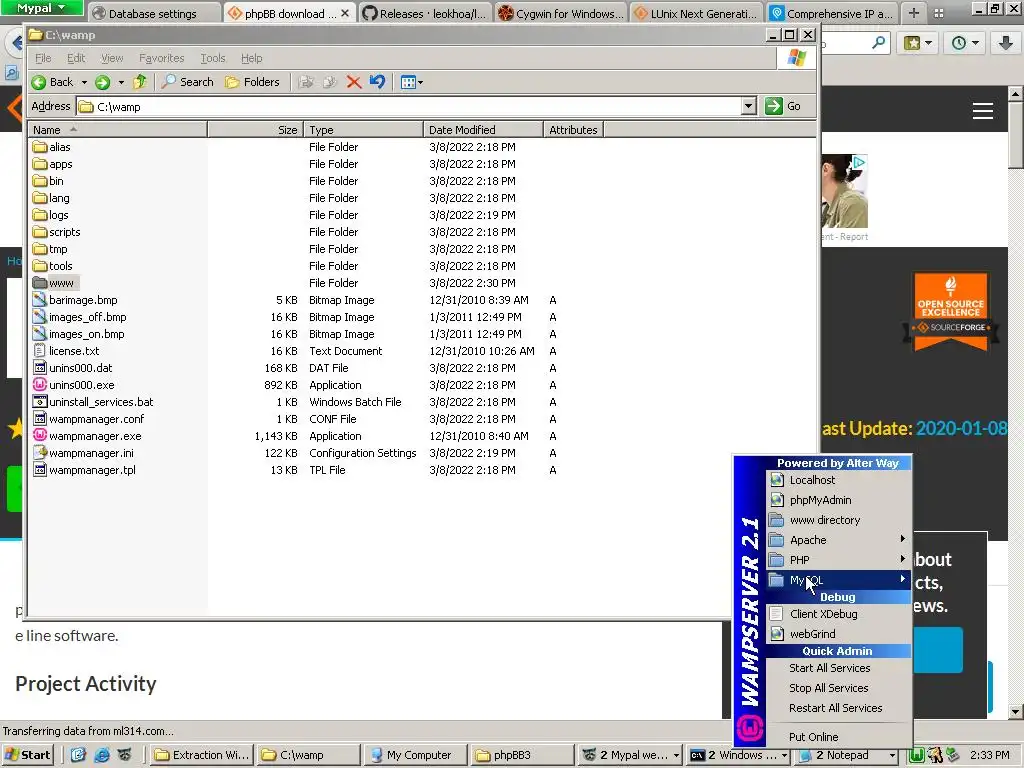The width and height of the screenshot is (1024, 768).
Task: Switch to the phpBB3 taskbar window
Action: 520,755
